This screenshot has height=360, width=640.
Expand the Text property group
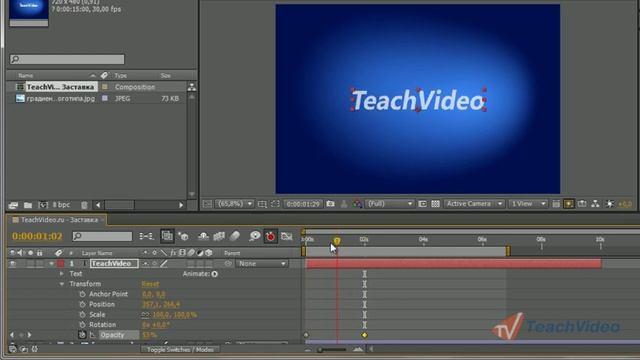[62, 274]
